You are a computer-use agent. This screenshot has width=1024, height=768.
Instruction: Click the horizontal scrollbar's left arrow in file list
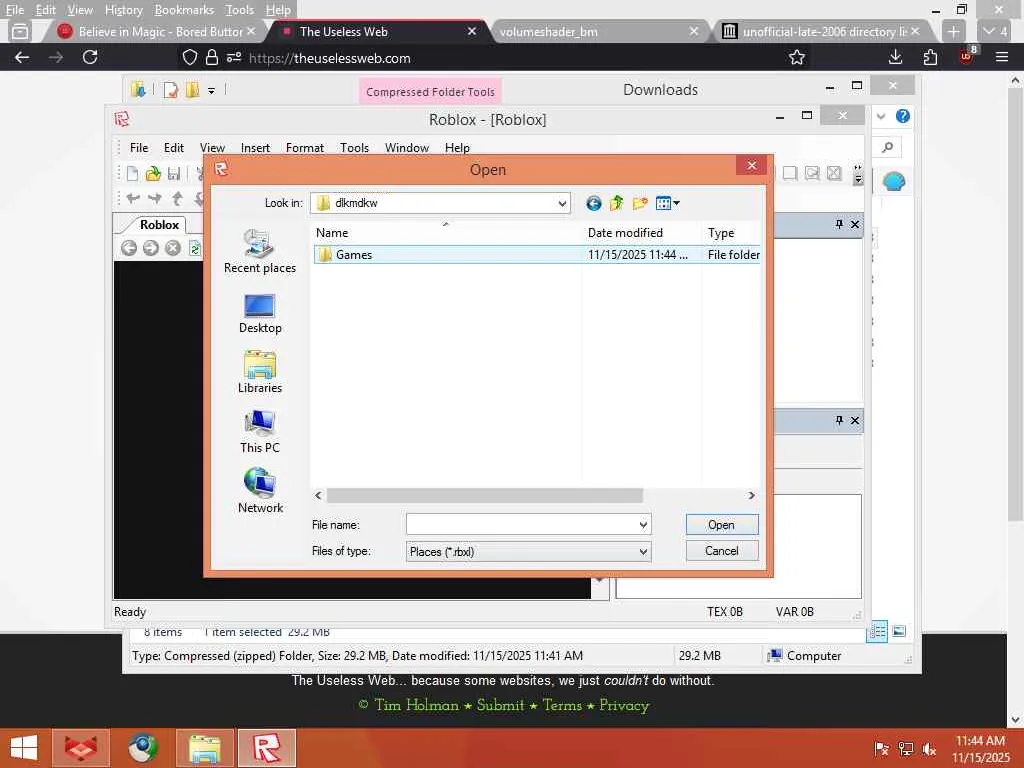[x=318, y=496]
